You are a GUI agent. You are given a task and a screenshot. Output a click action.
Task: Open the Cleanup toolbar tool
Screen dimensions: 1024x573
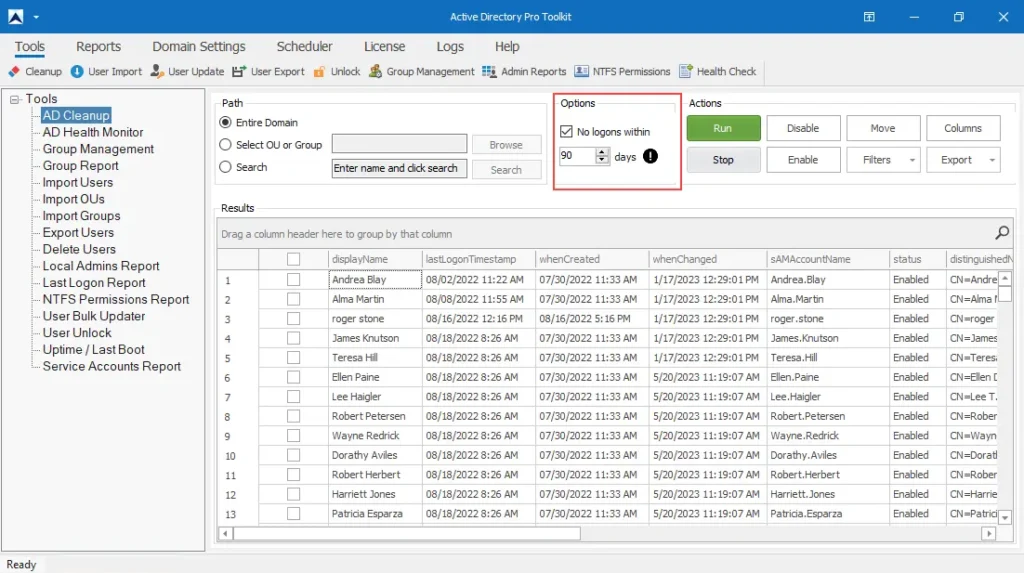coord(35,72)
